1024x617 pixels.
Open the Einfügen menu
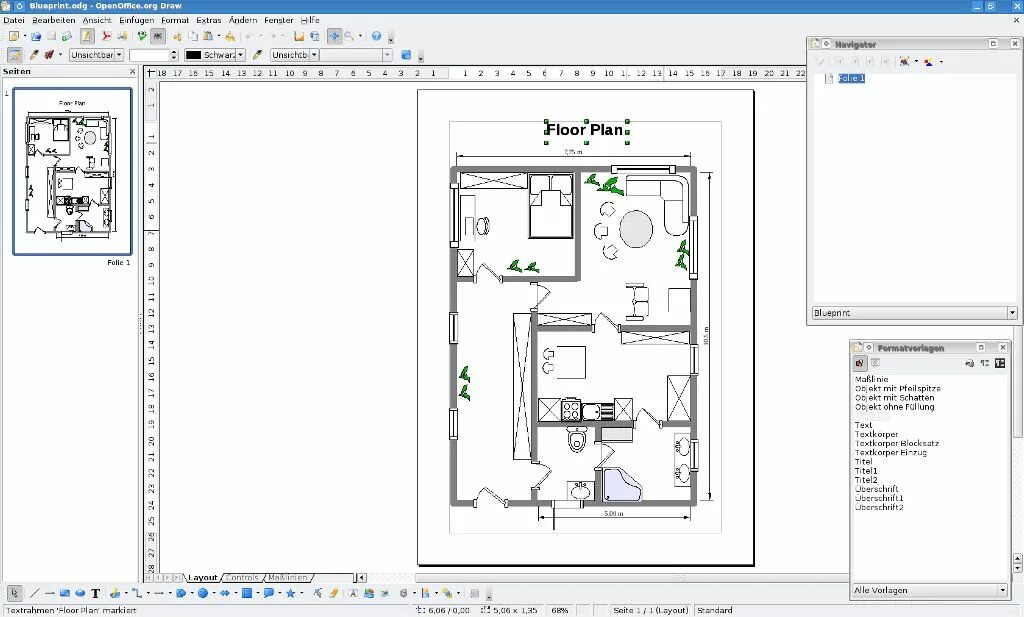click(x=136, y=20)
